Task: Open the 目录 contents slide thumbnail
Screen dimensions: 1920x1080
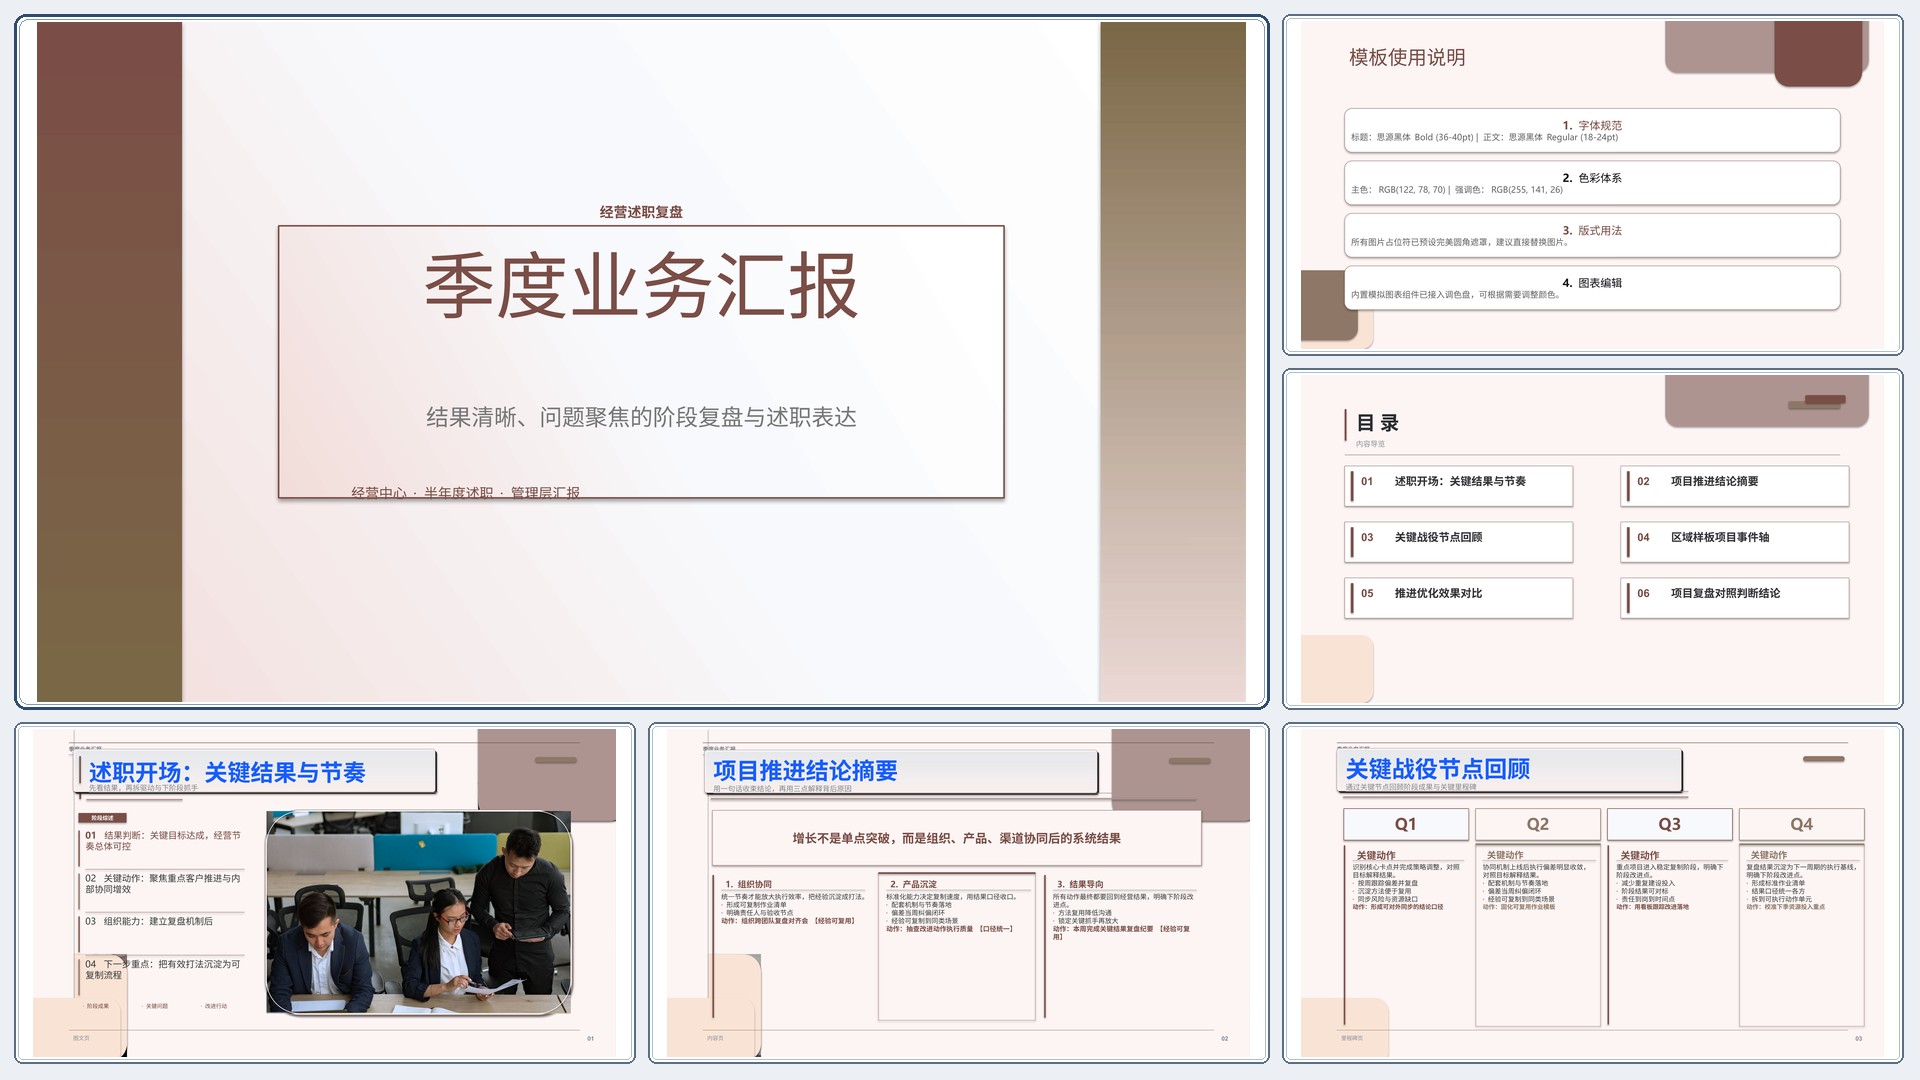Action: click(x=1592, y=539)
